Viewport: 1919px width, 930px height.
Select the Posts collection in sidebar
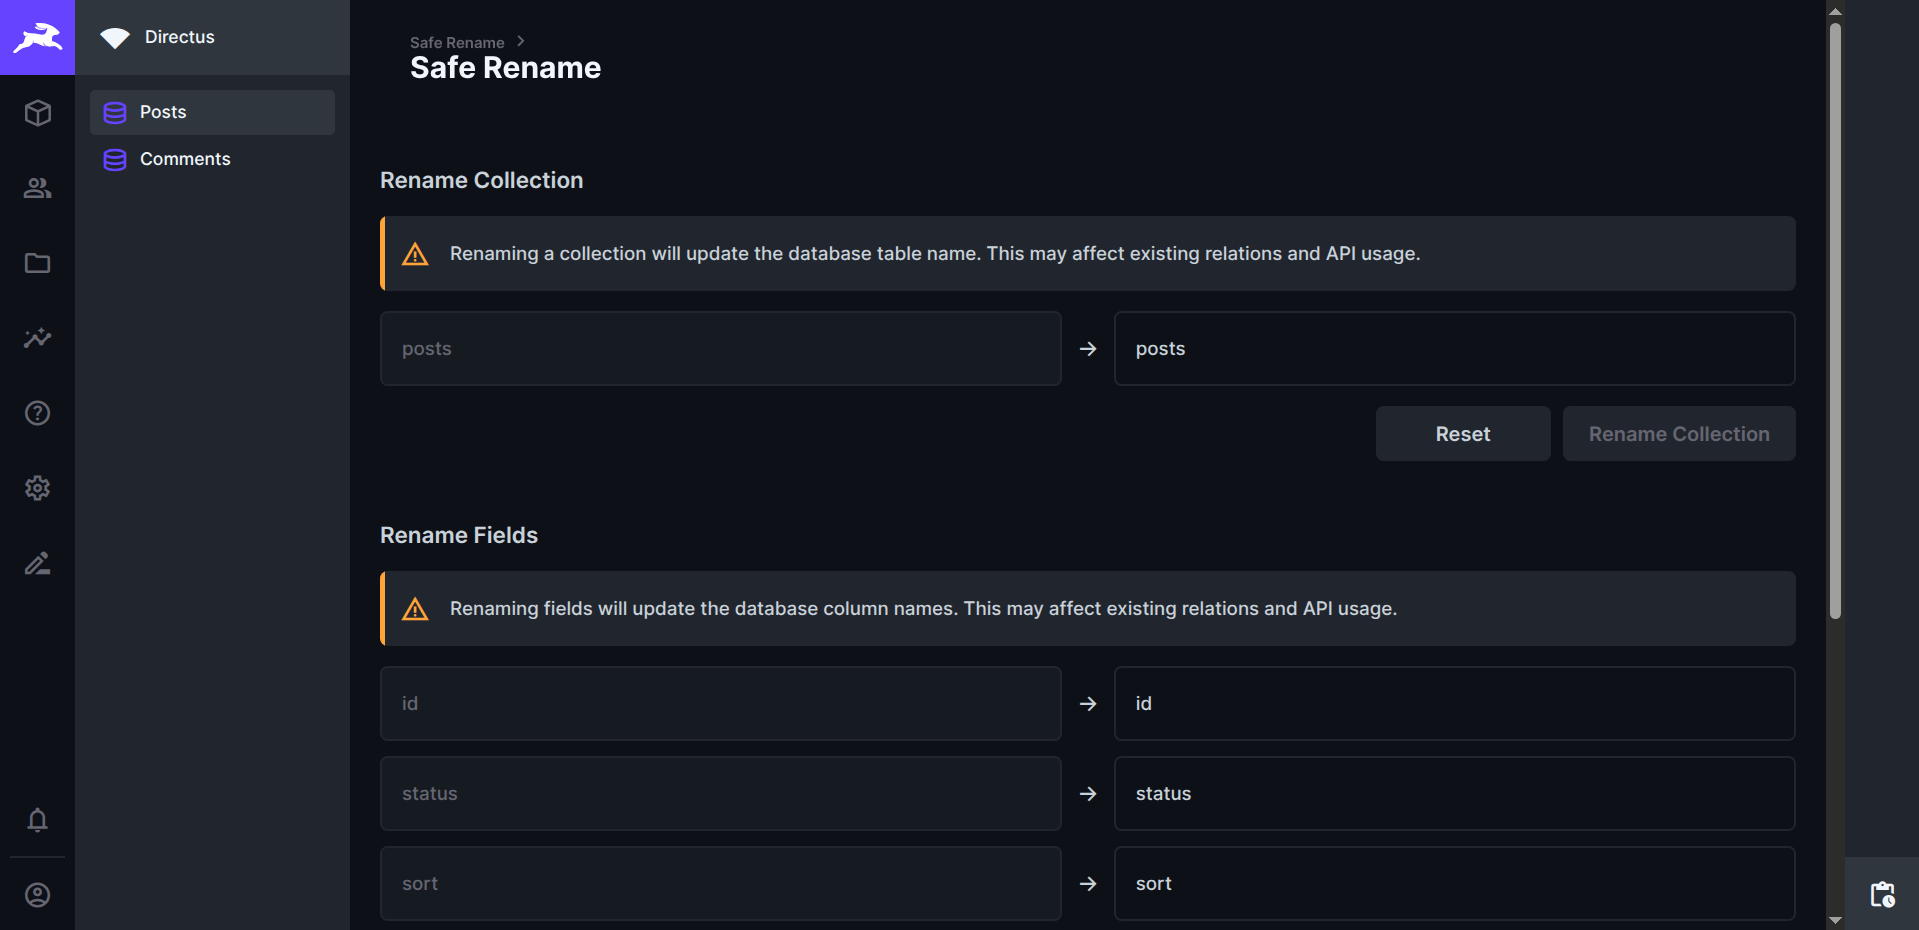point(212,112)
